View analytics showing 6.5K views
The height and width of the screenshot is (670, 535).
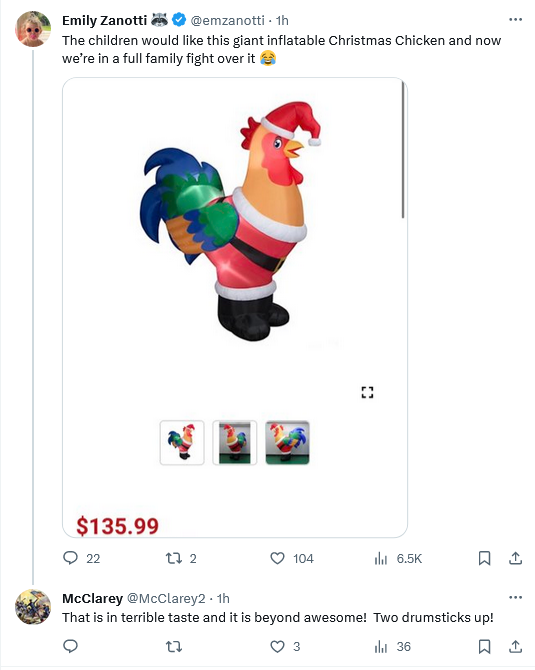(x=398, y=558)
